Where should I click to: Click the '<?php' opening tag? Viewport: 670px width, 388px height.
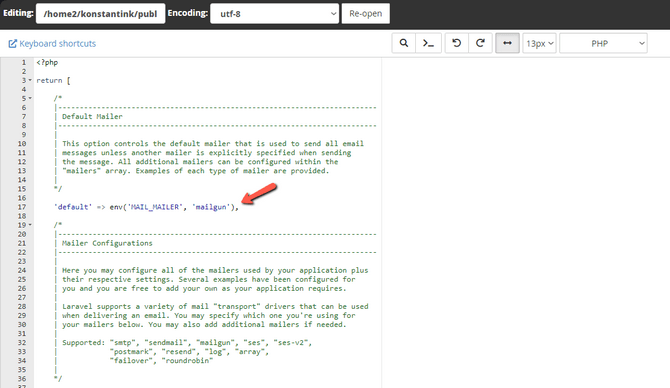47,62
